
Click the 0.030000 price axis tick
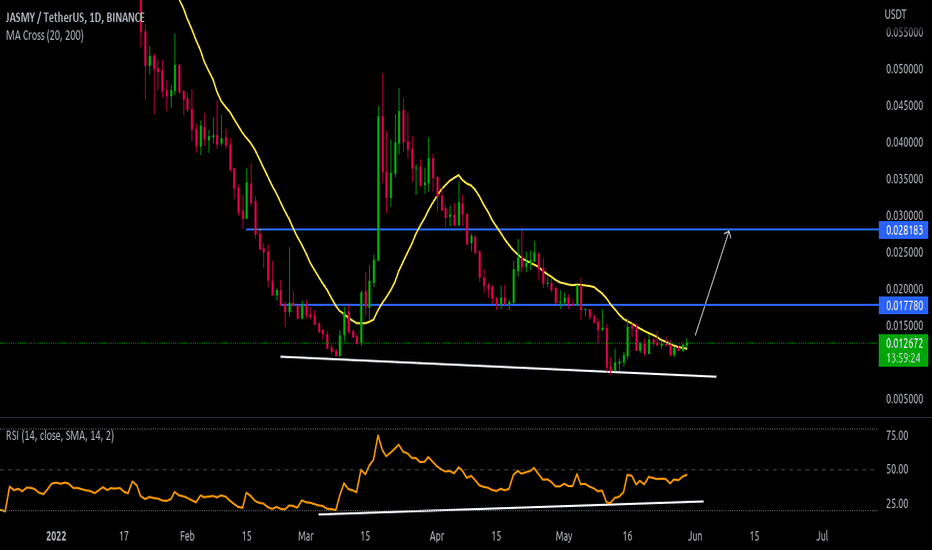click(x=904, y=215)
